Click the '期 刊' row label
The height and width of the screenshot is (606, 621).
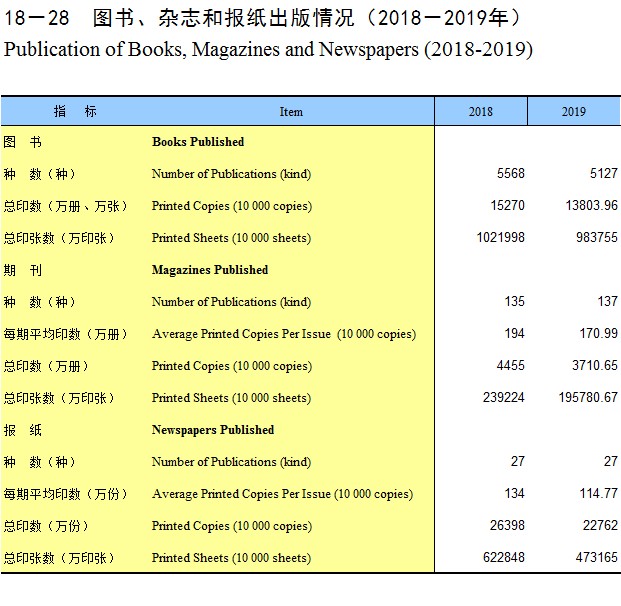tap(23, 270)
